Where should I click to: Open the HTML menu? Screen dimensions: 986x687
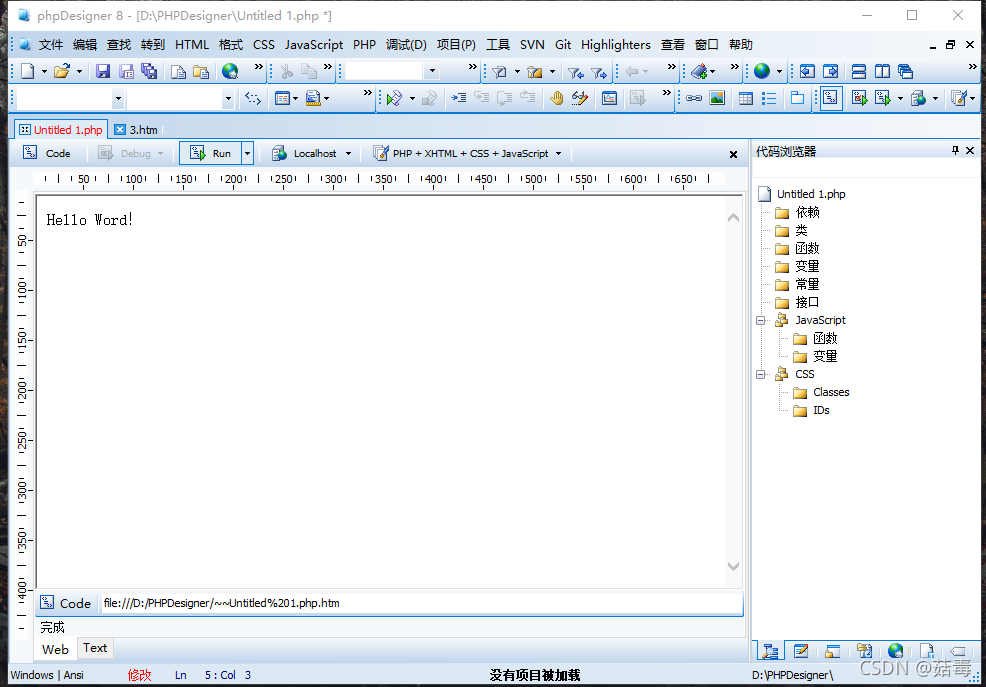coord(192,45)
